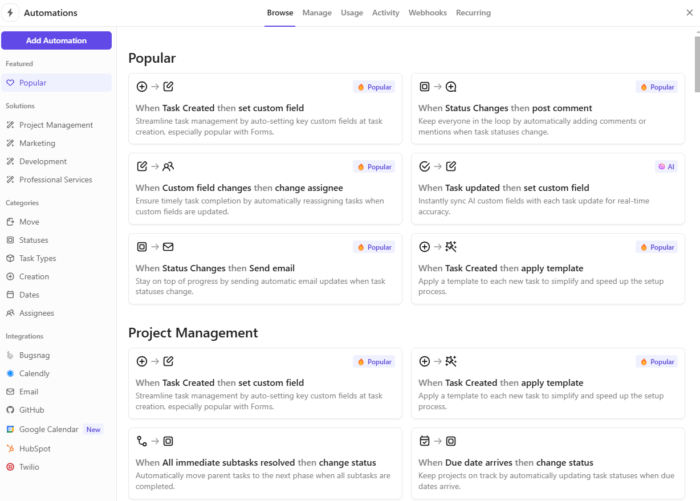Screen dimensions: 700x501
Task: Select the Dates category icon
Action: tap(10, 295)
